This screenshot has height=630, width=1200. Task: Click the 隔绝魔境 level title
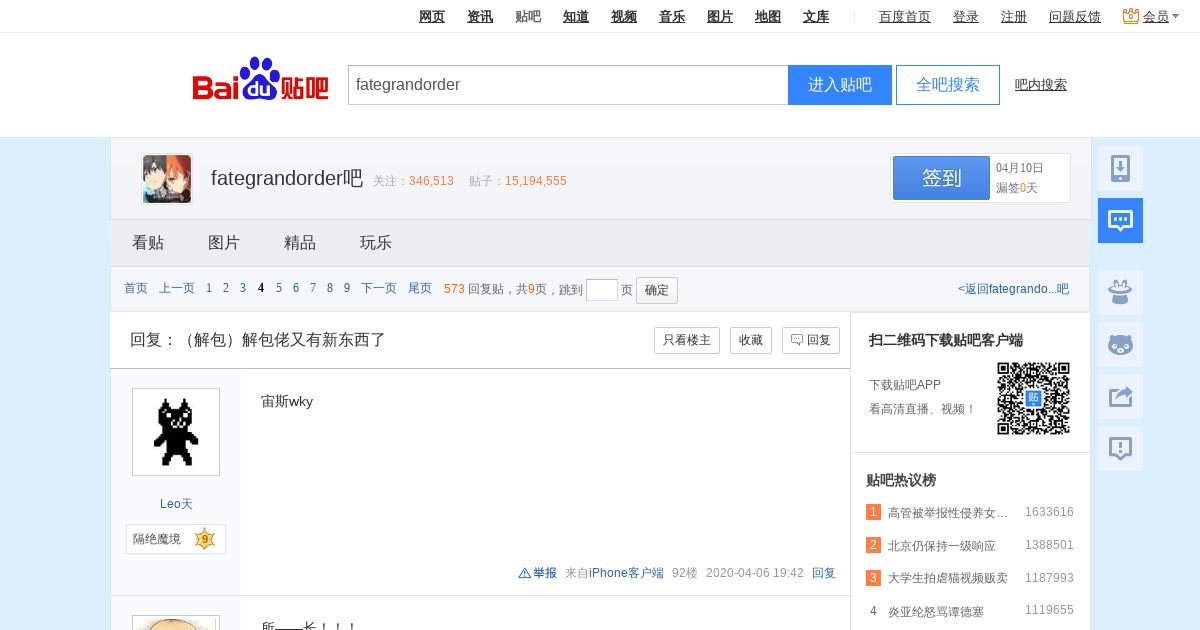tap(157, 539)
